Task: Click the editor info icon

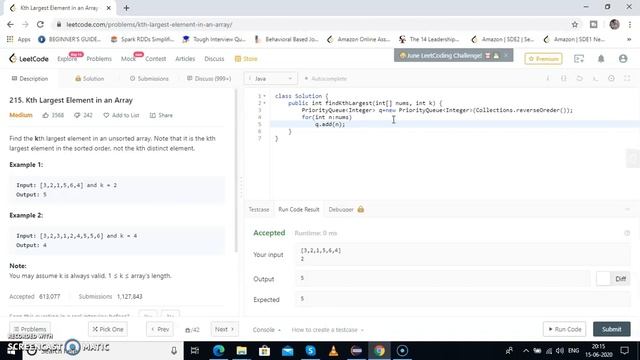Action: [x=548, y=78]
